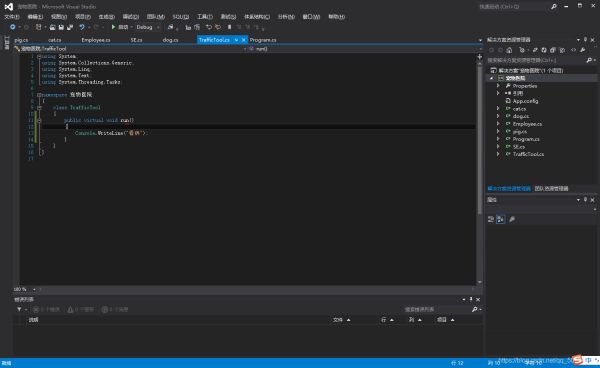The width and height of the screenshot is (600, 368).
Task: Click the Home icon in Solution Explorer
Action: [509, 50]
